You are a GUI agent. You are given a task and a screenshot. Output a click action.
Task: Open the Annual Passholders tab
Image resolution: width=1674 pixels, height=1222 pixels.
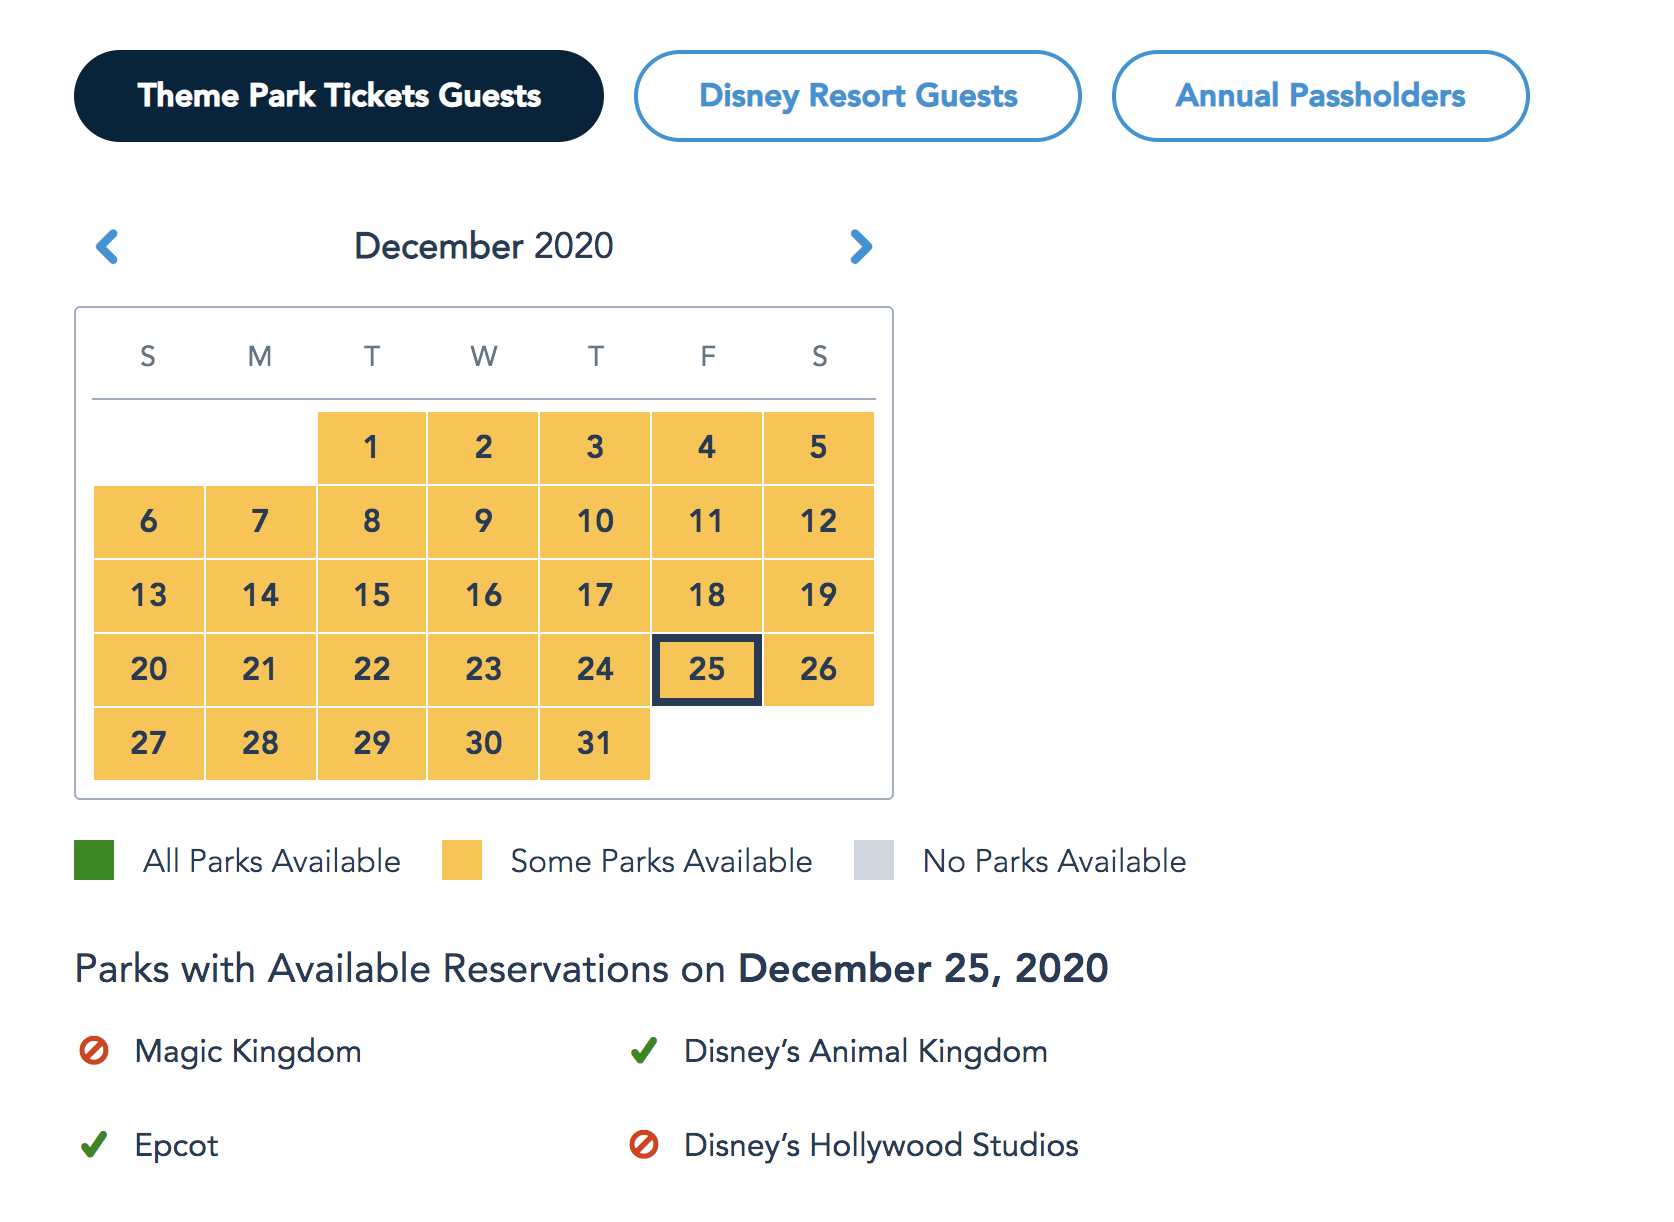[1320, 96]
